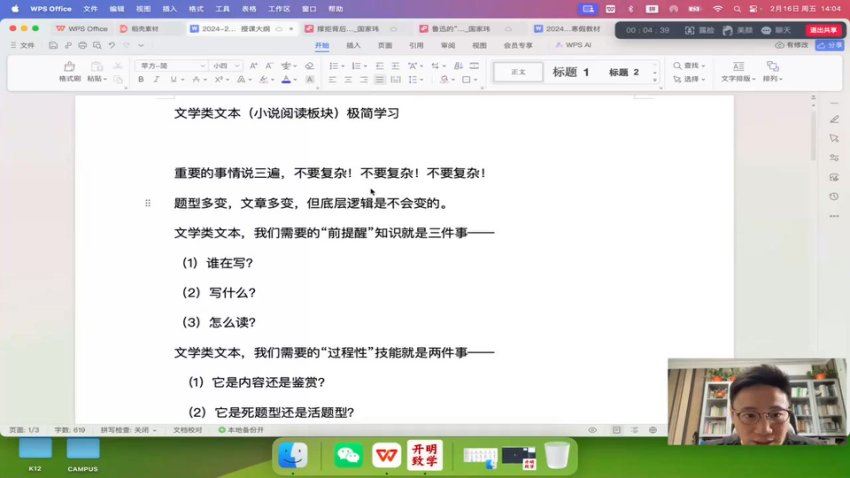Open the pen annotation tool in right sidebar
850x478 pixels.
point(834,119)
